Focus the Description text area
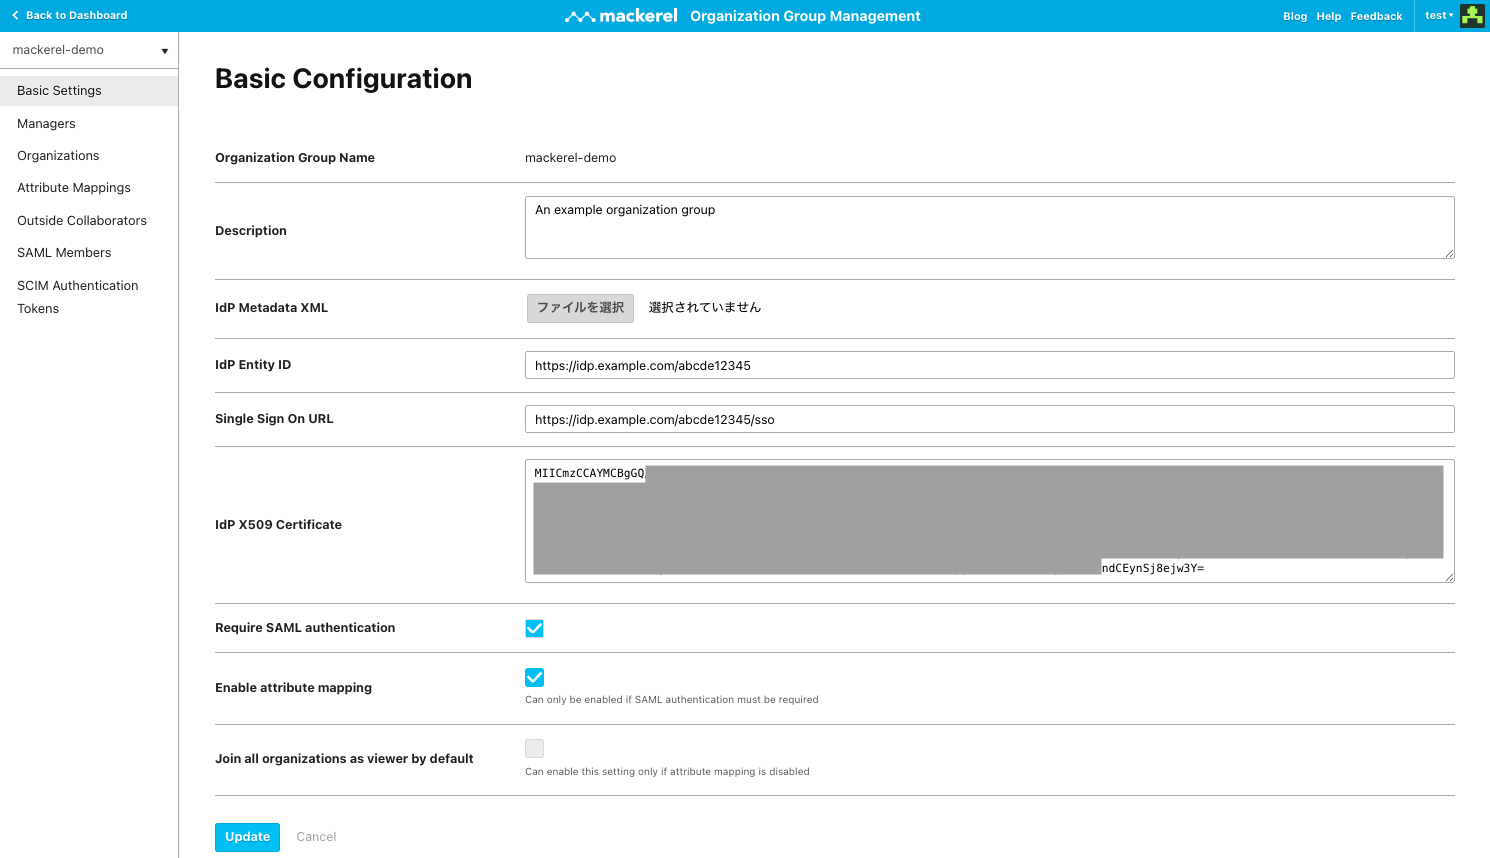The height and width of the screenshot is (858, 1490). [990, 228]
